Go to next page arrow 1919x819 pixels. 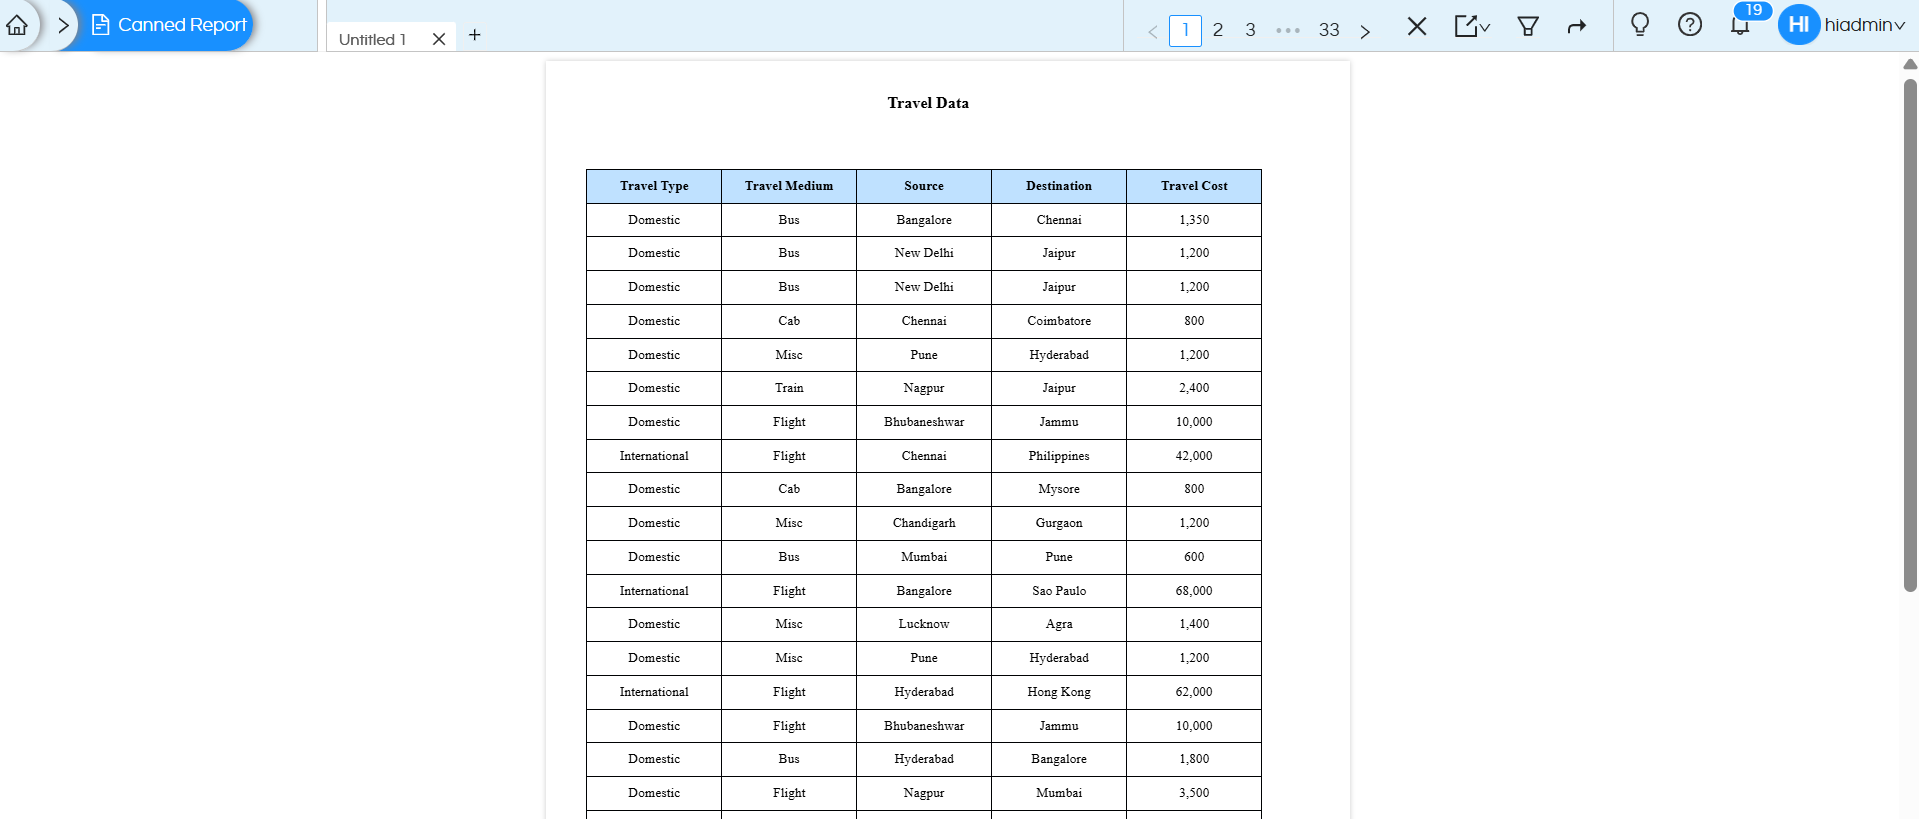[1365, 31]
